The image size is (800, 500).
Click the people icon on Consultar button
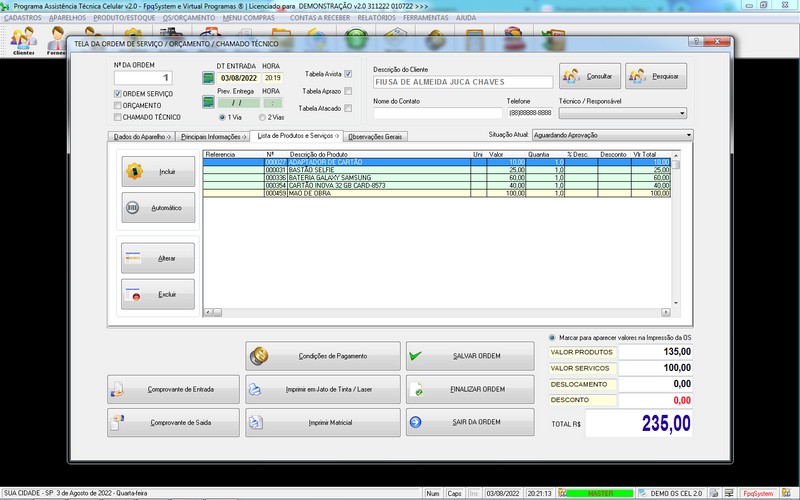tap(571, 76)
